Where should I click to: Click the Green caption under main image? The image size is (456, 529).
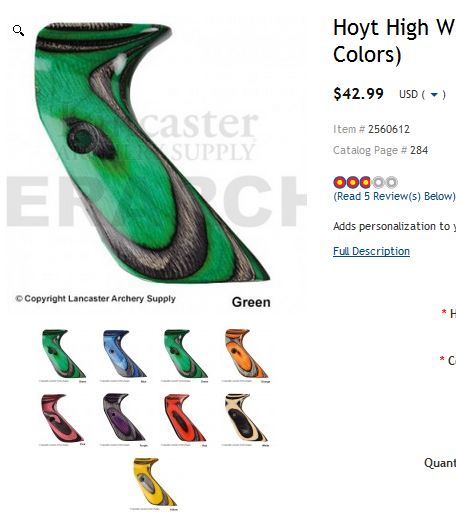point(251,302)
